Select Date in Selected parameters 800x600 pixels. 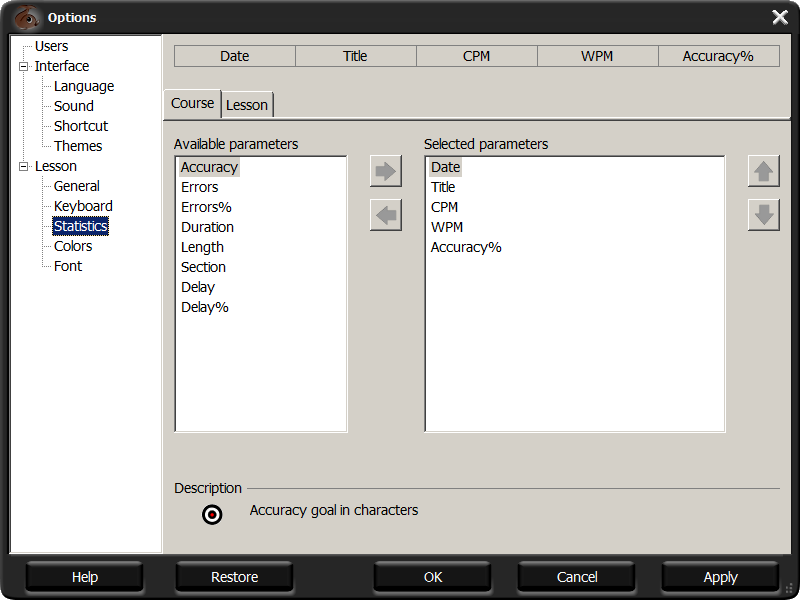445,167
